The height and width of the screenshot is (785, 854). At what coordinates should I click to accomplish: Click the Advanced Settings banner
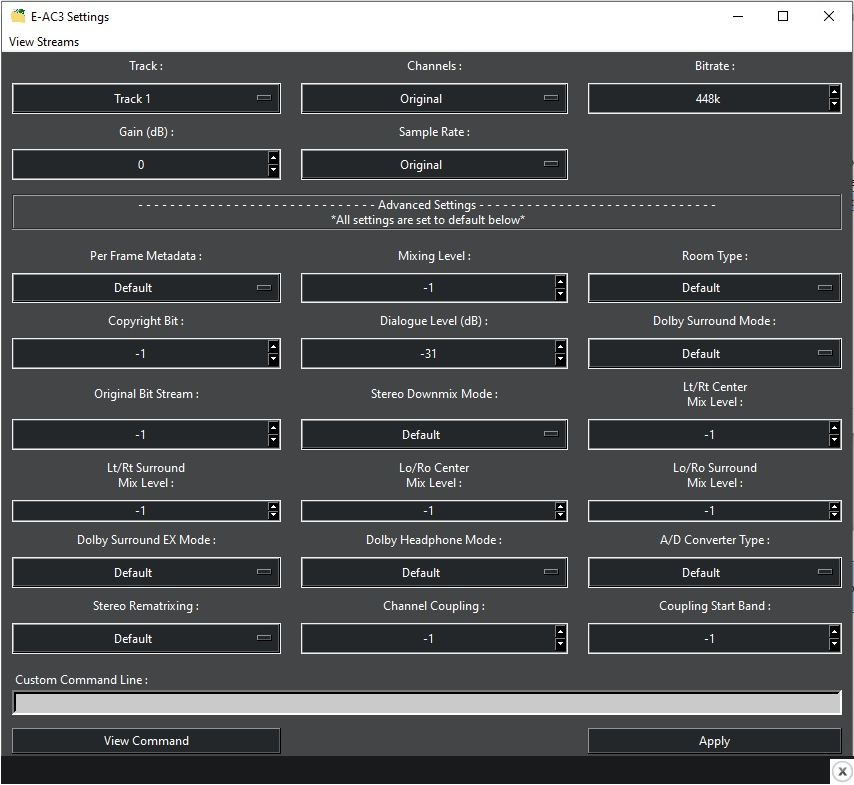(427, 212)
